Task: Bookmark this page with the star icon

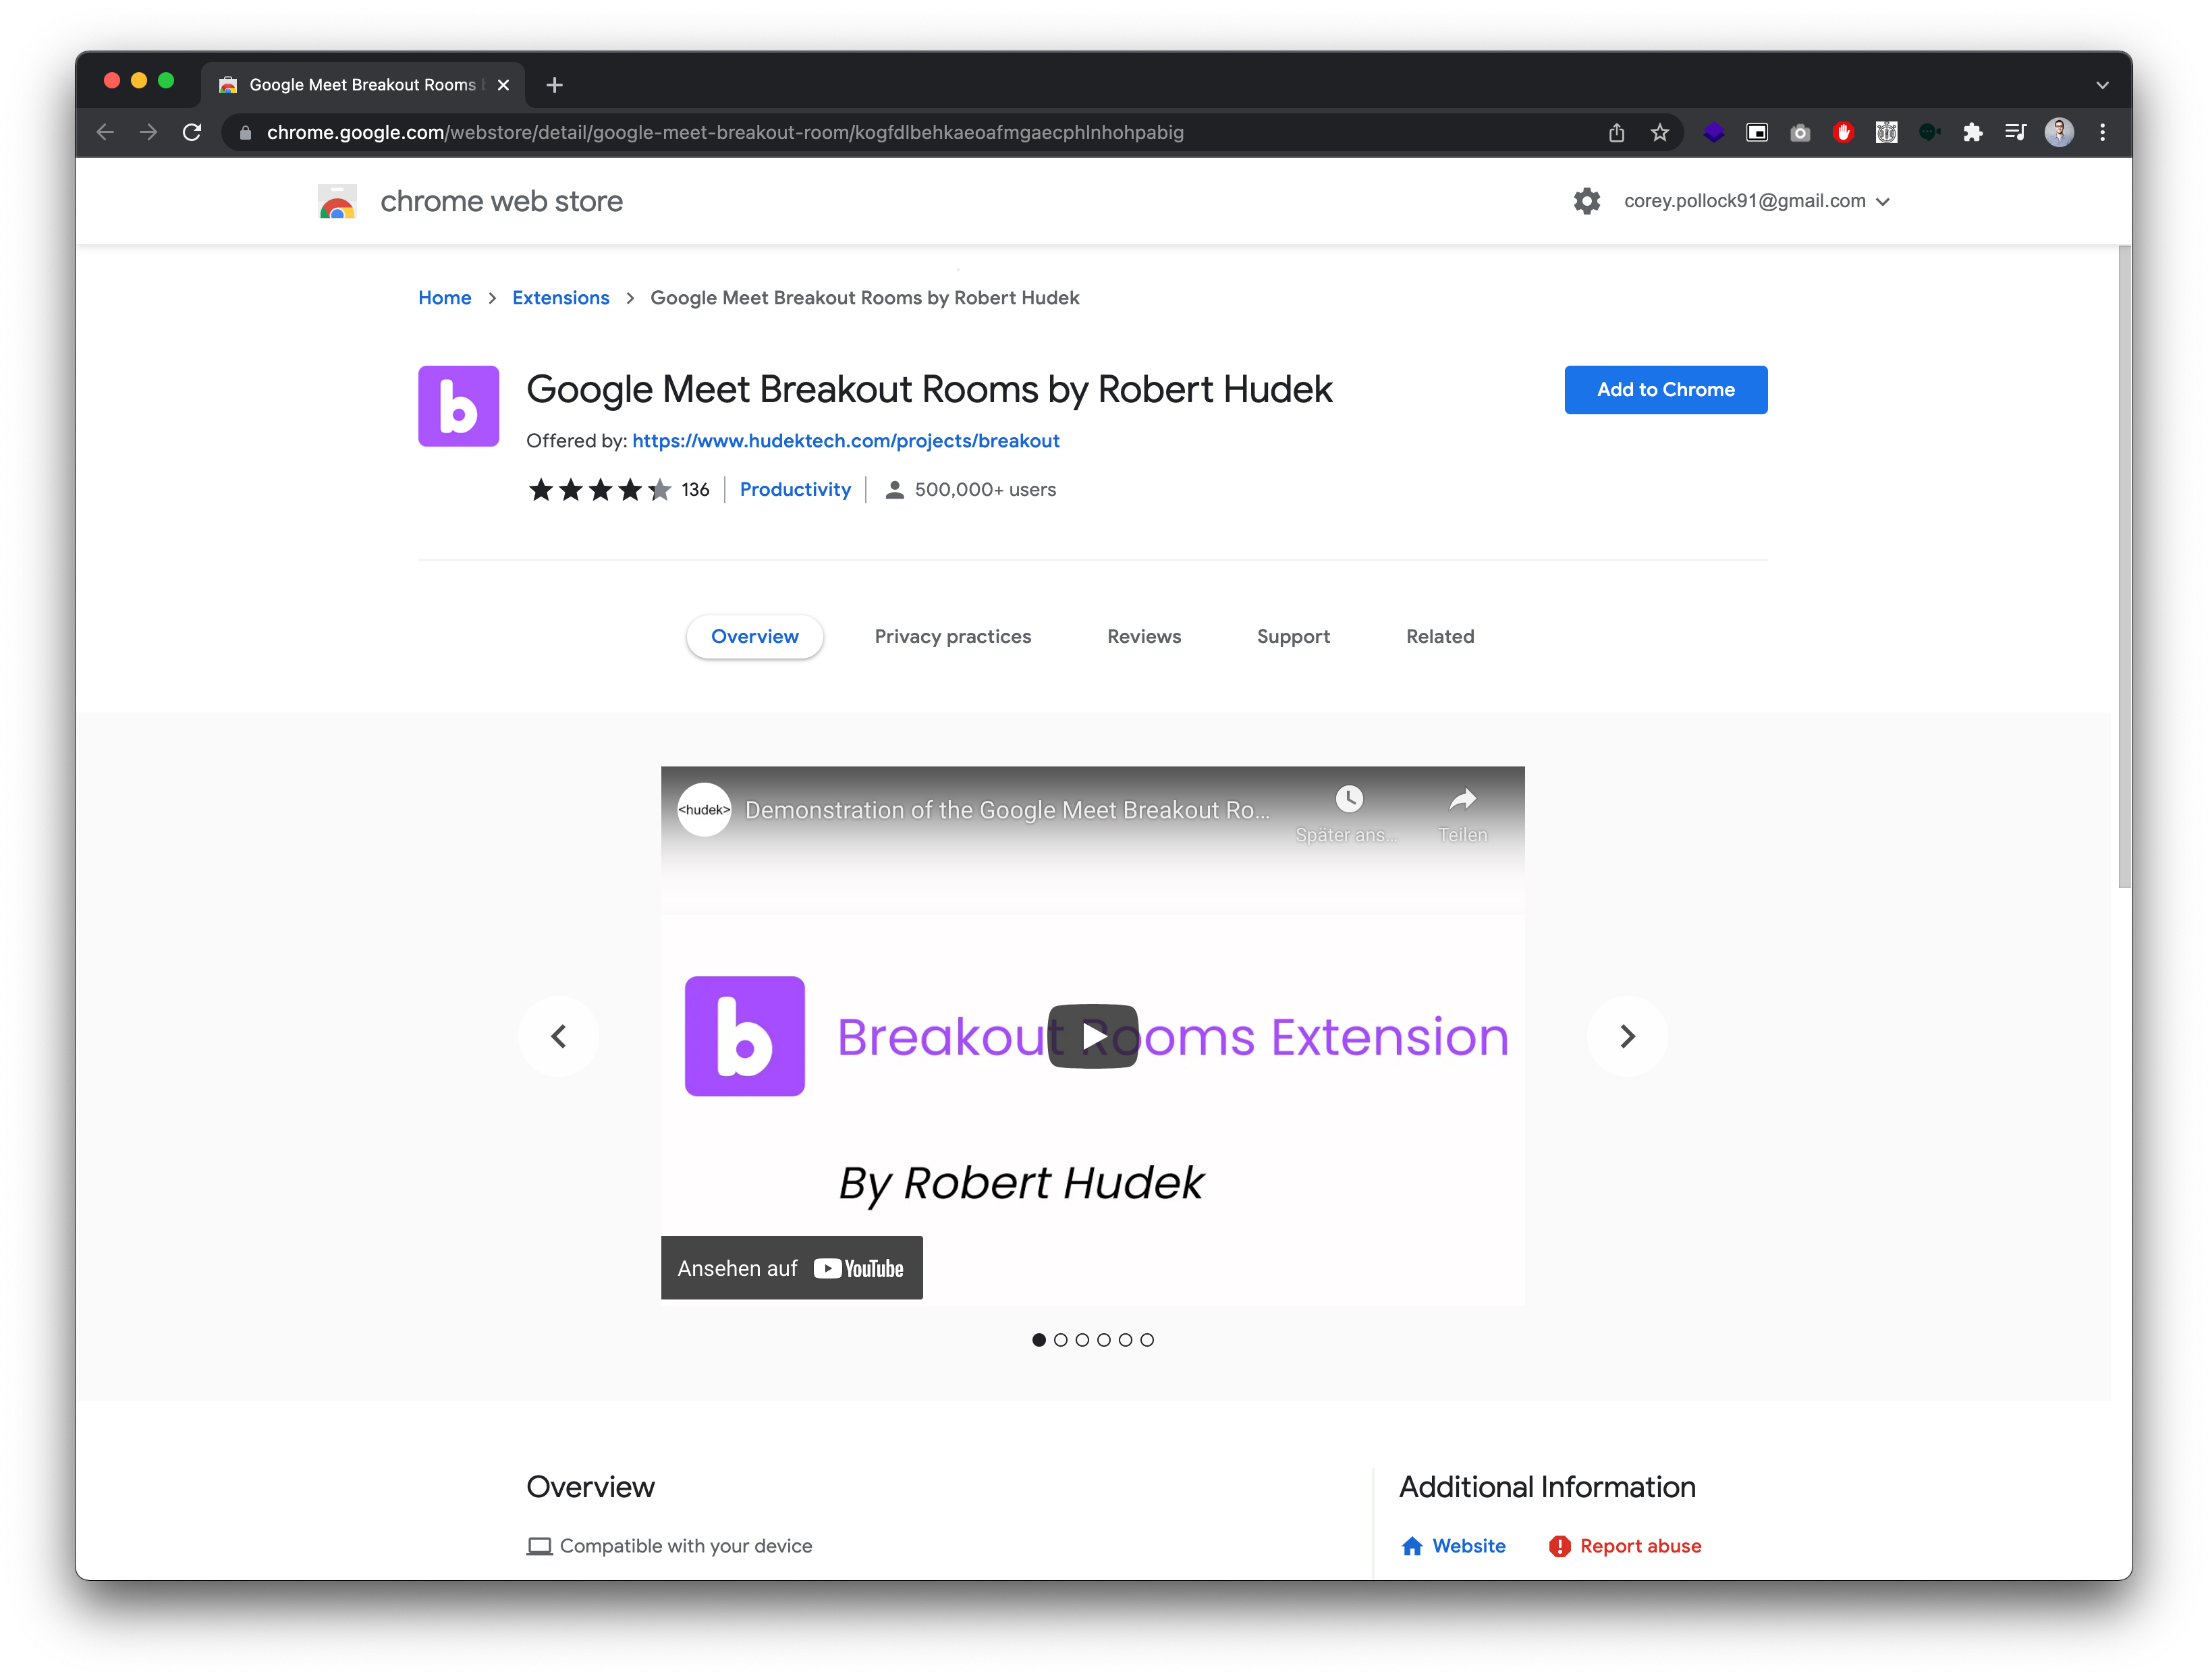Action: click(x=1660, y=132)
